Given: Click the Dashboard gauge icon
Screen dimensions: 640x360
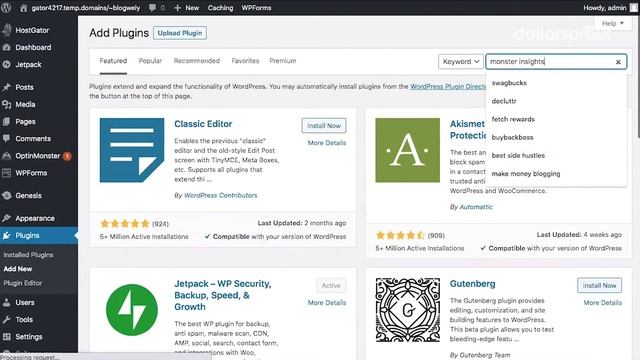Looking at the screenshot, I should [7, 47].
